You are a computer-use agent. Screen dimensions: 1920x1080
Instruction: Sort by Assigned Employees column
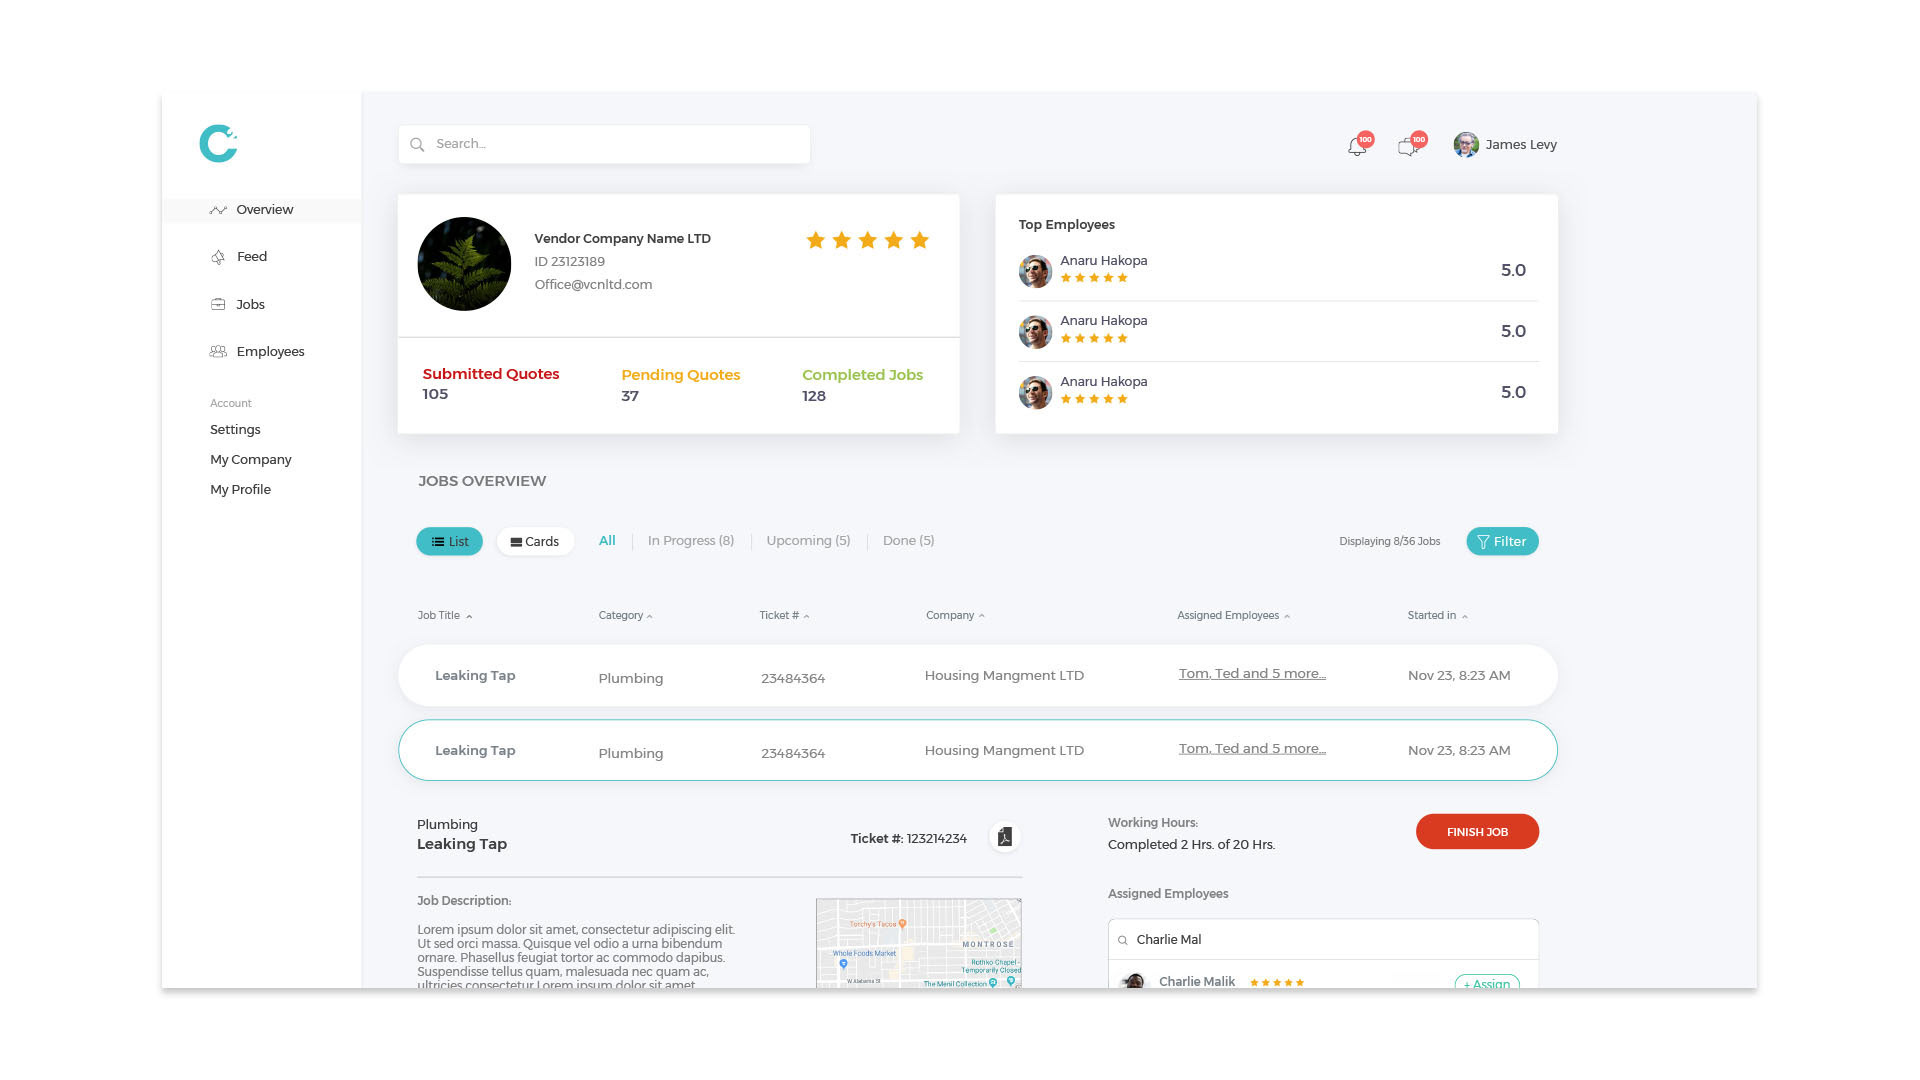click(x=1233, y=616)
